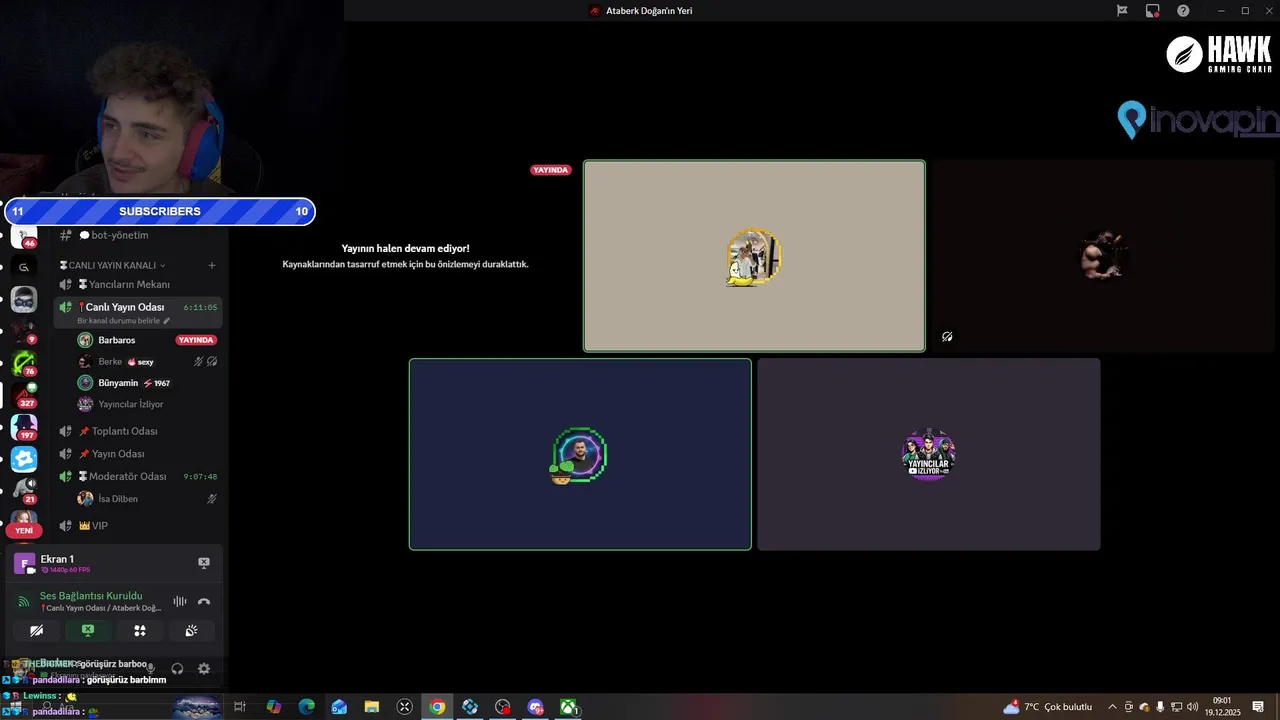
Task: Open server icon with badge 327
Action: tap(24, 395)
